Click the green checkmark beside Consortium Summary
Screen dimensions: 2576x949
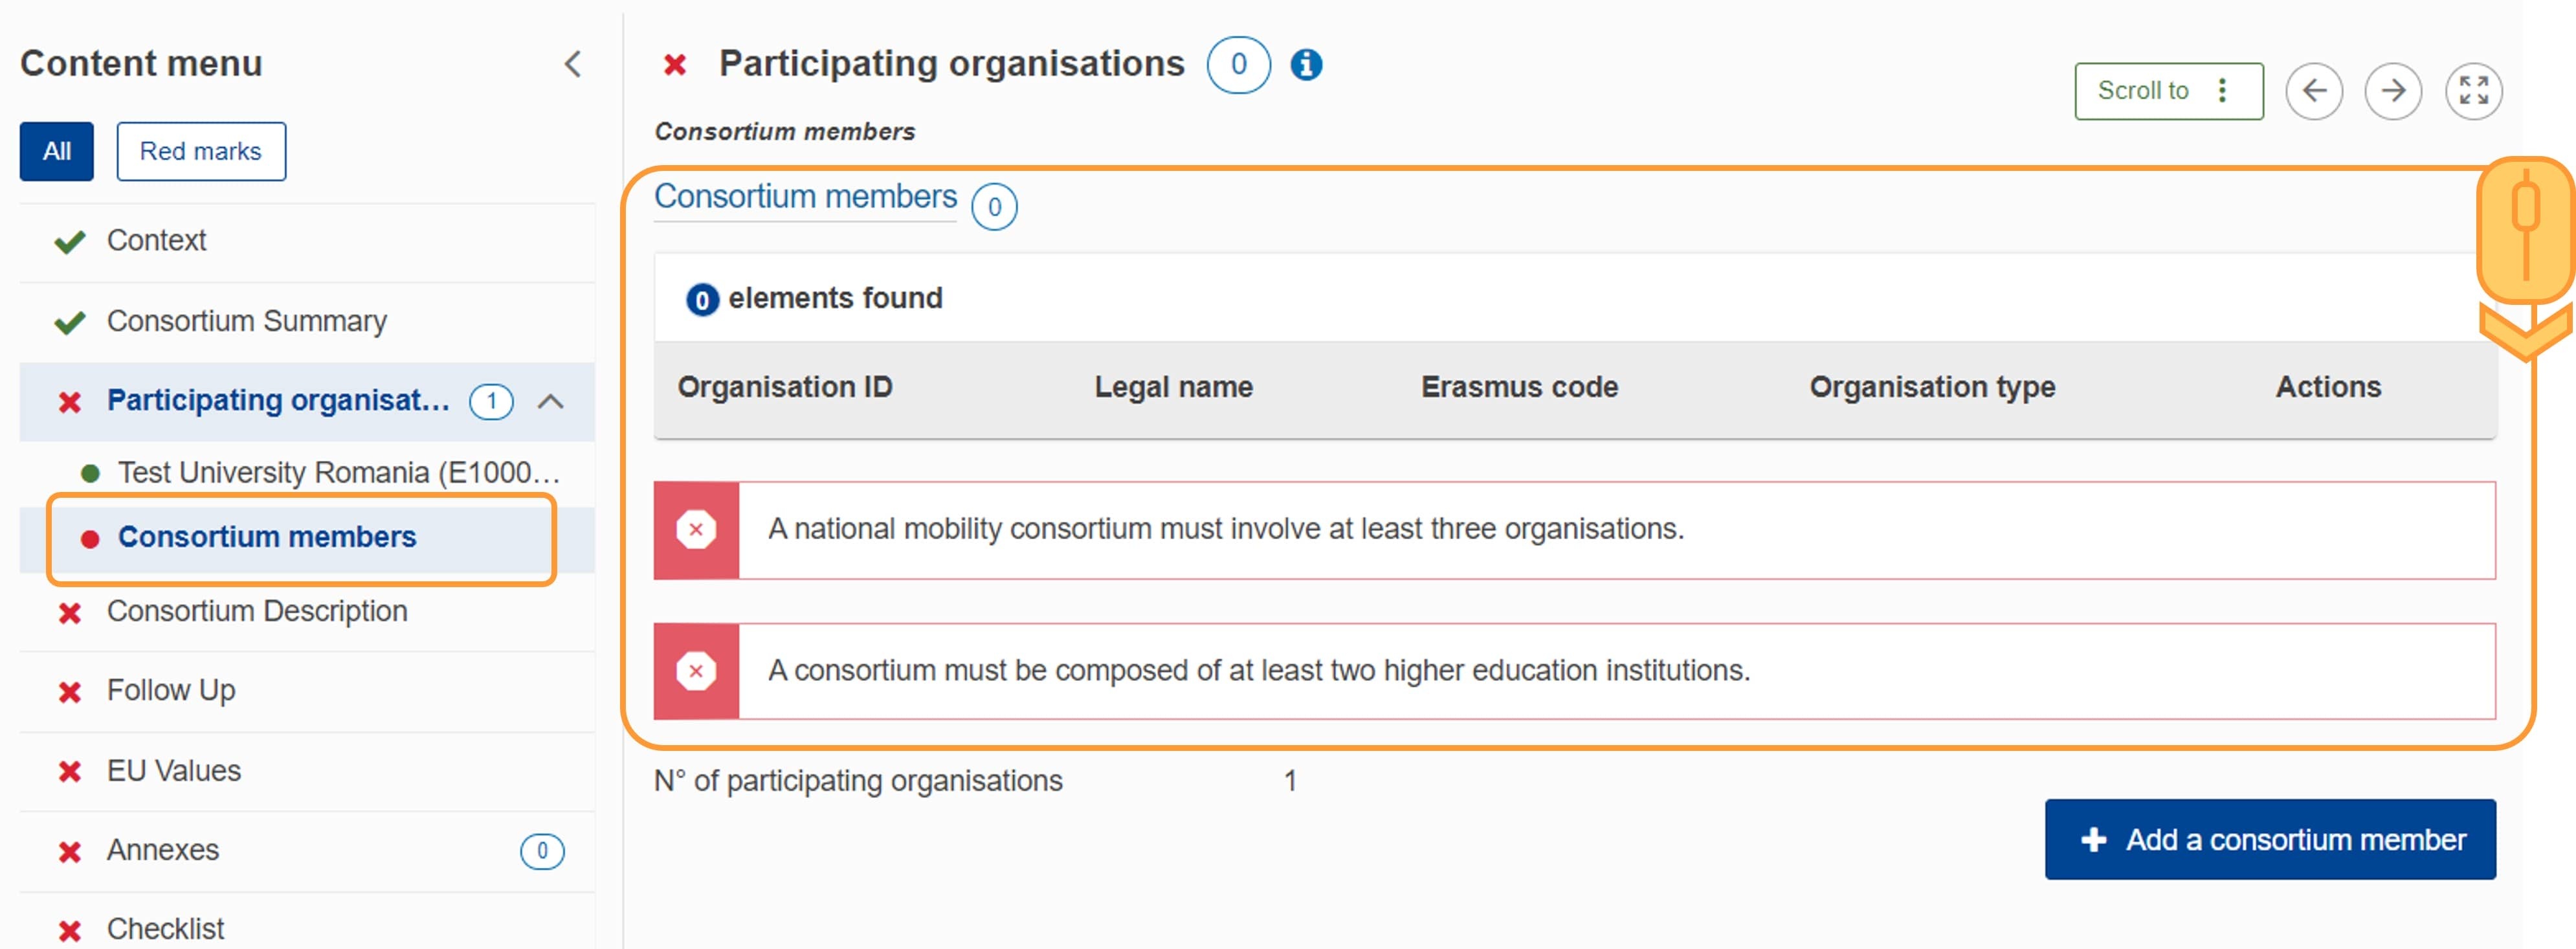point(69,323)
